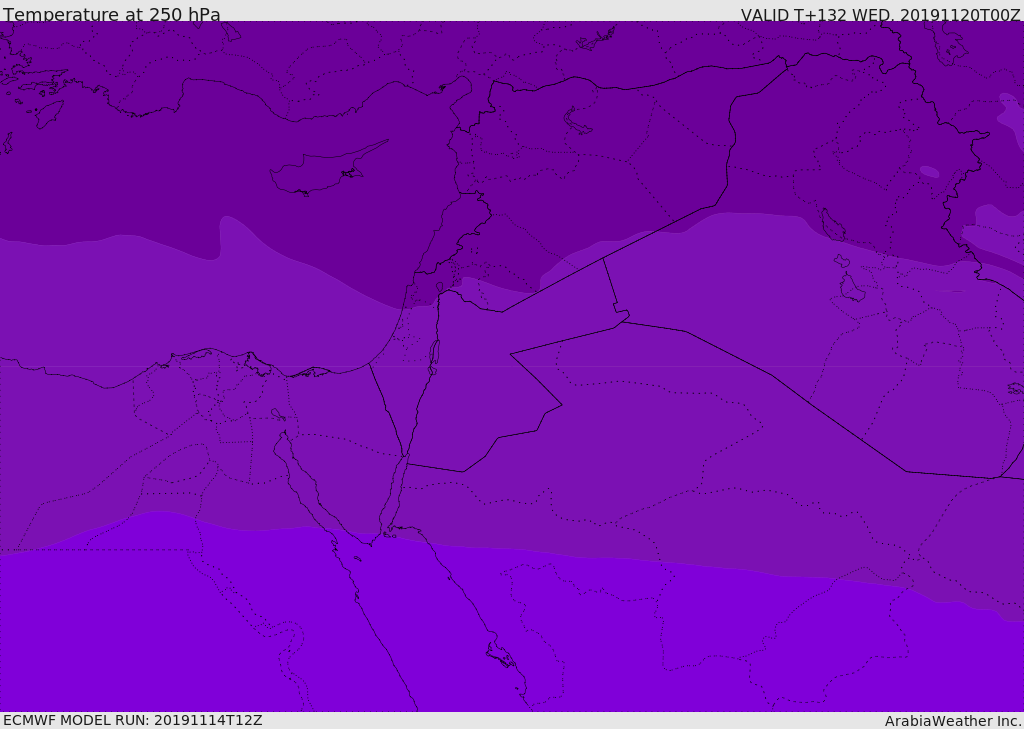This screenshot has width=1024, height=729.
Task: Click the "ECMWF MODEL RUN: 20191114T12Z" text
Action: point(133,721)
